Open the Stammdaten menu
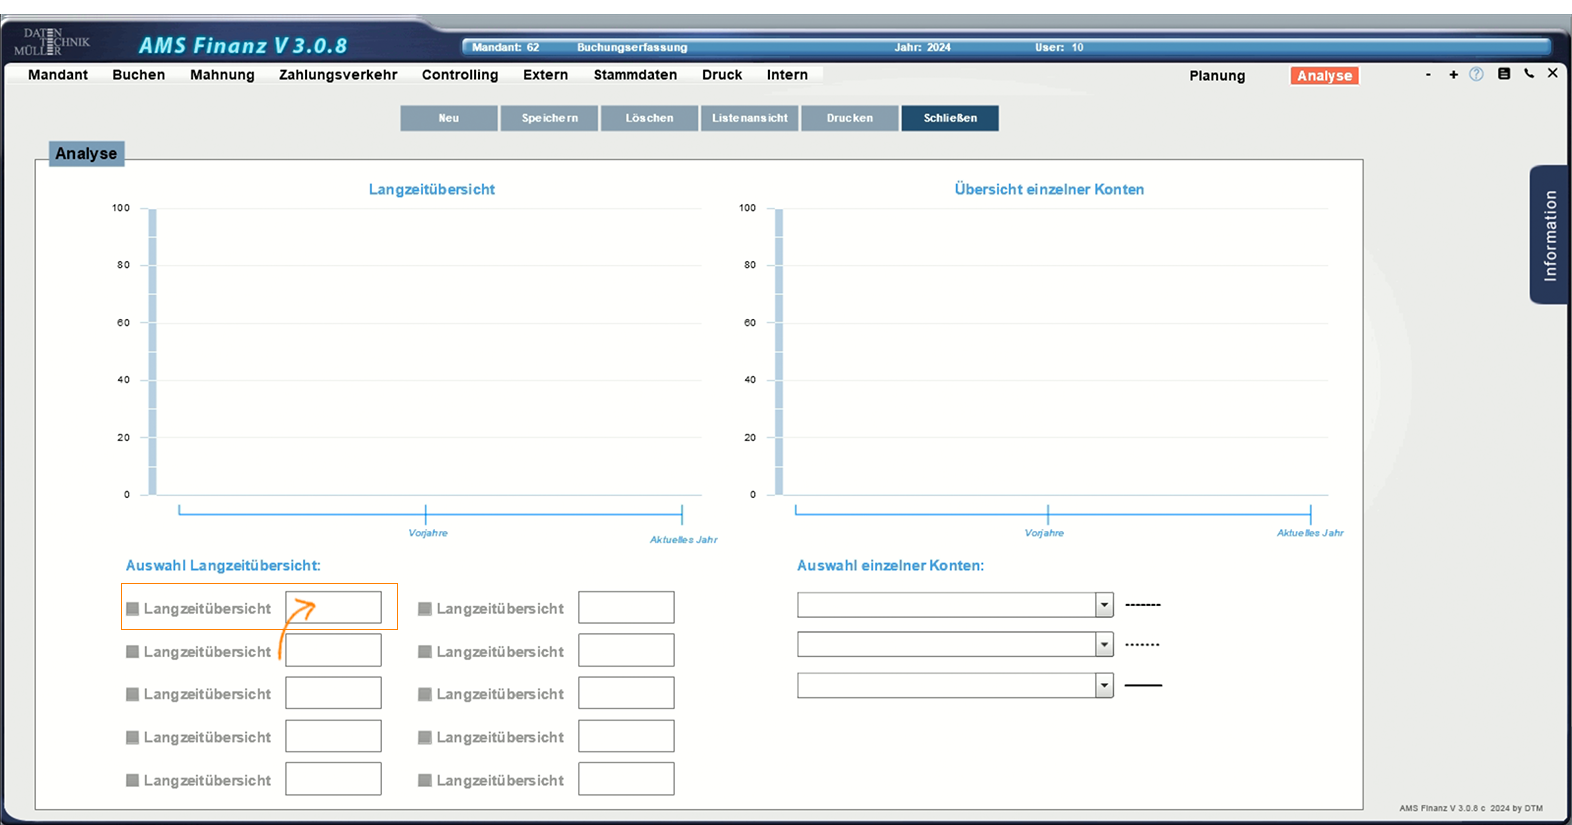Screen dimensions: 1572x825 click(x=635, y=75)
